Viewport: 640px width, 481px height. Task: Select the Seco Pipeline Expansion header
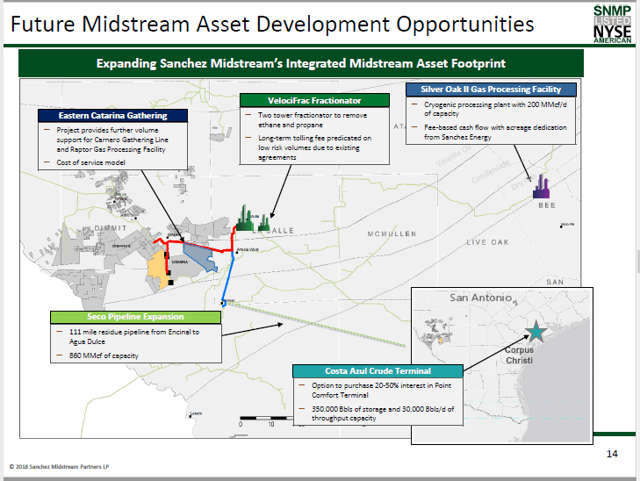[136, 317]
